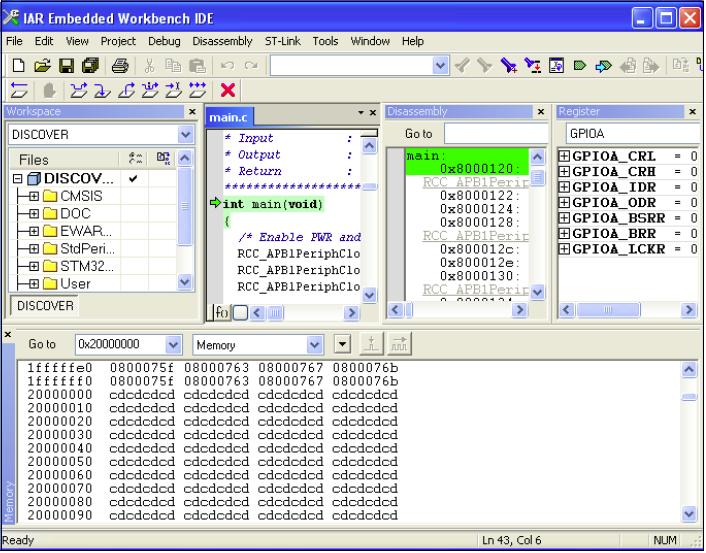
Task: Close the Disassembly panel
Action: coord(541,112)
